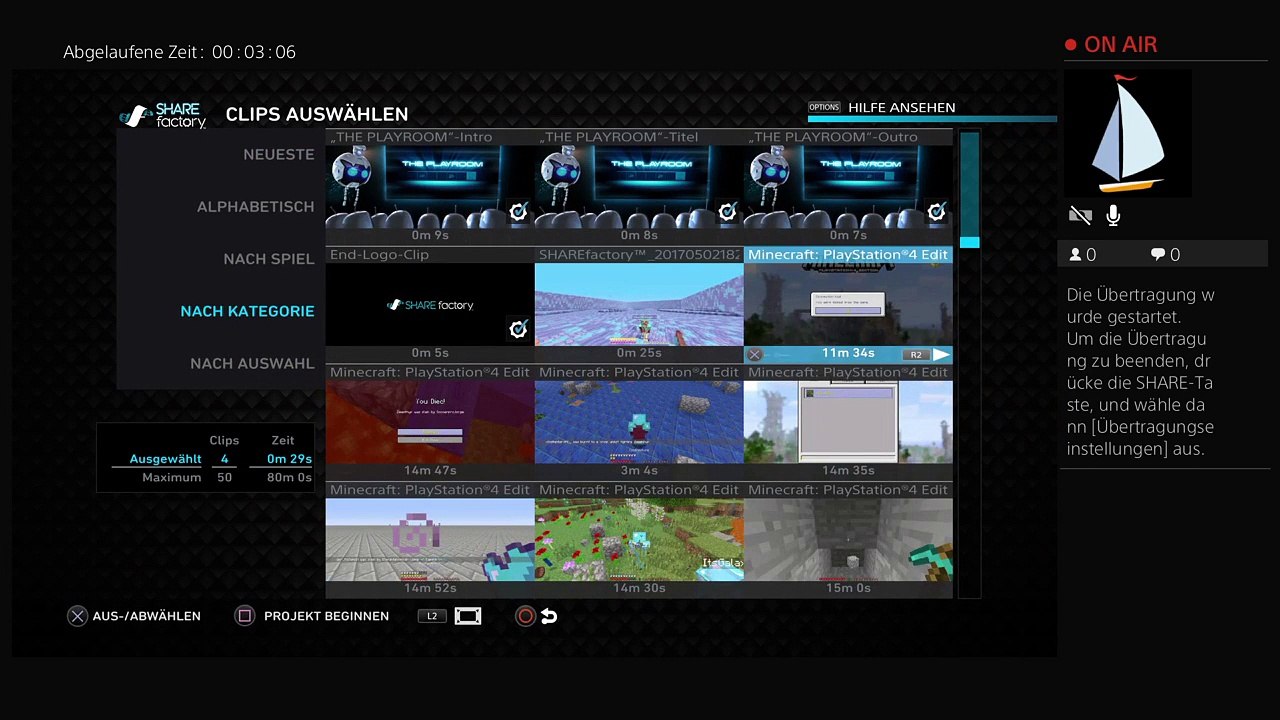The width and height of the screenshot is (1280, 720).
Task: Click the AUS-/ABWÄHLEN label
Action: (147, 616)
